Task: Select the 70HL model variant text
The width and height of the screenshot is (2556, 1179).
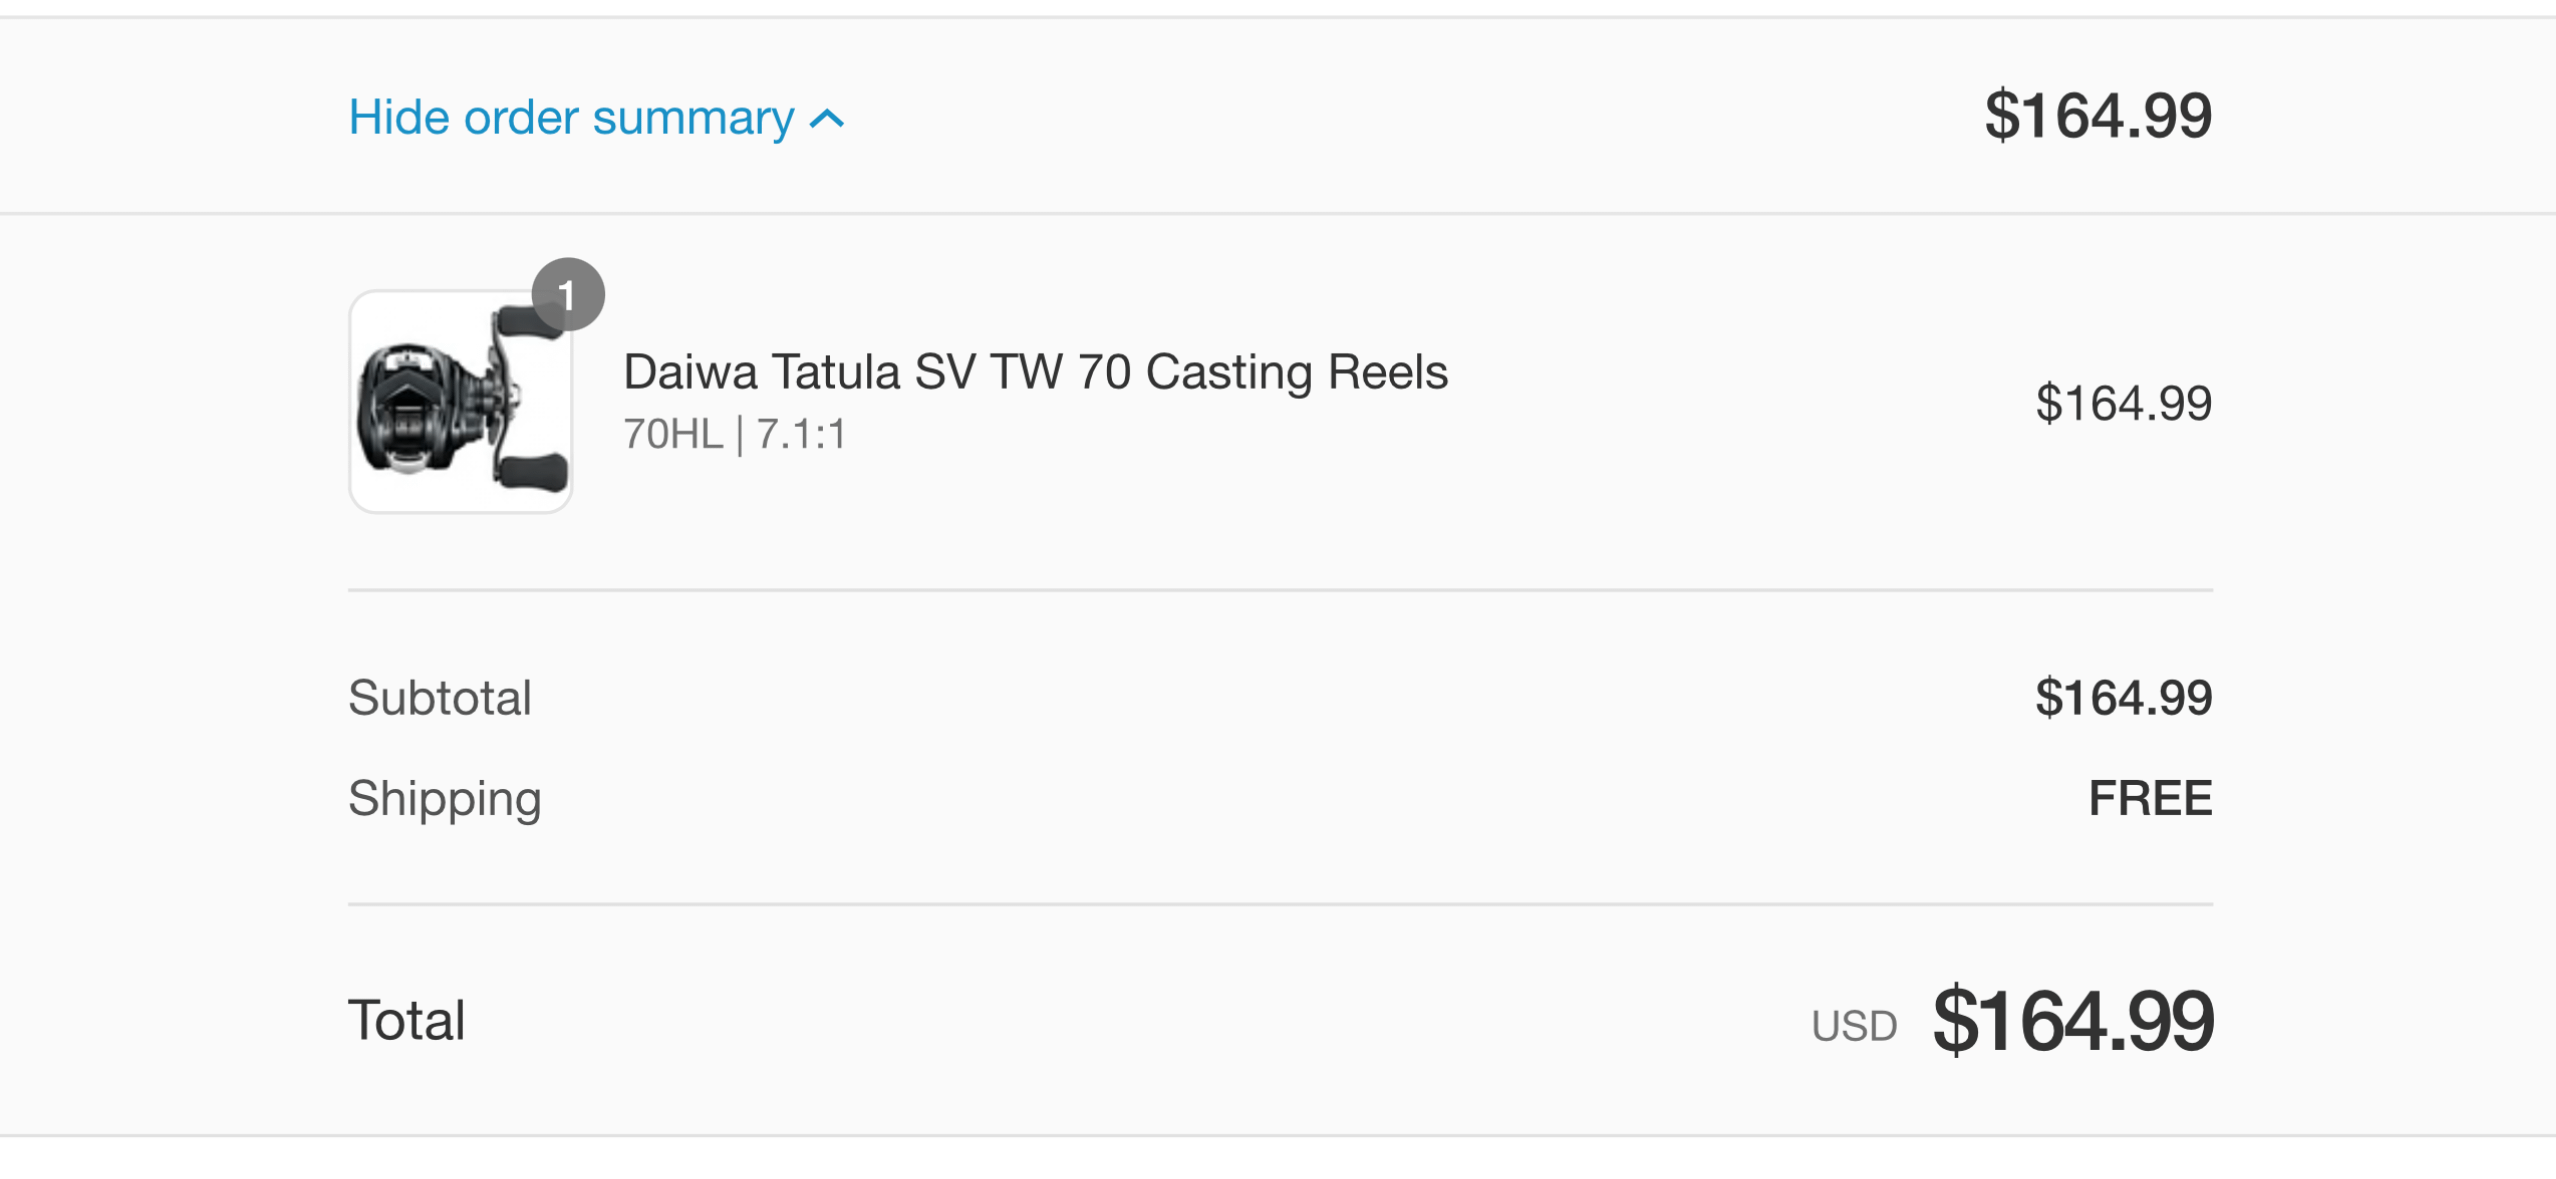Action: pos(672,434)
